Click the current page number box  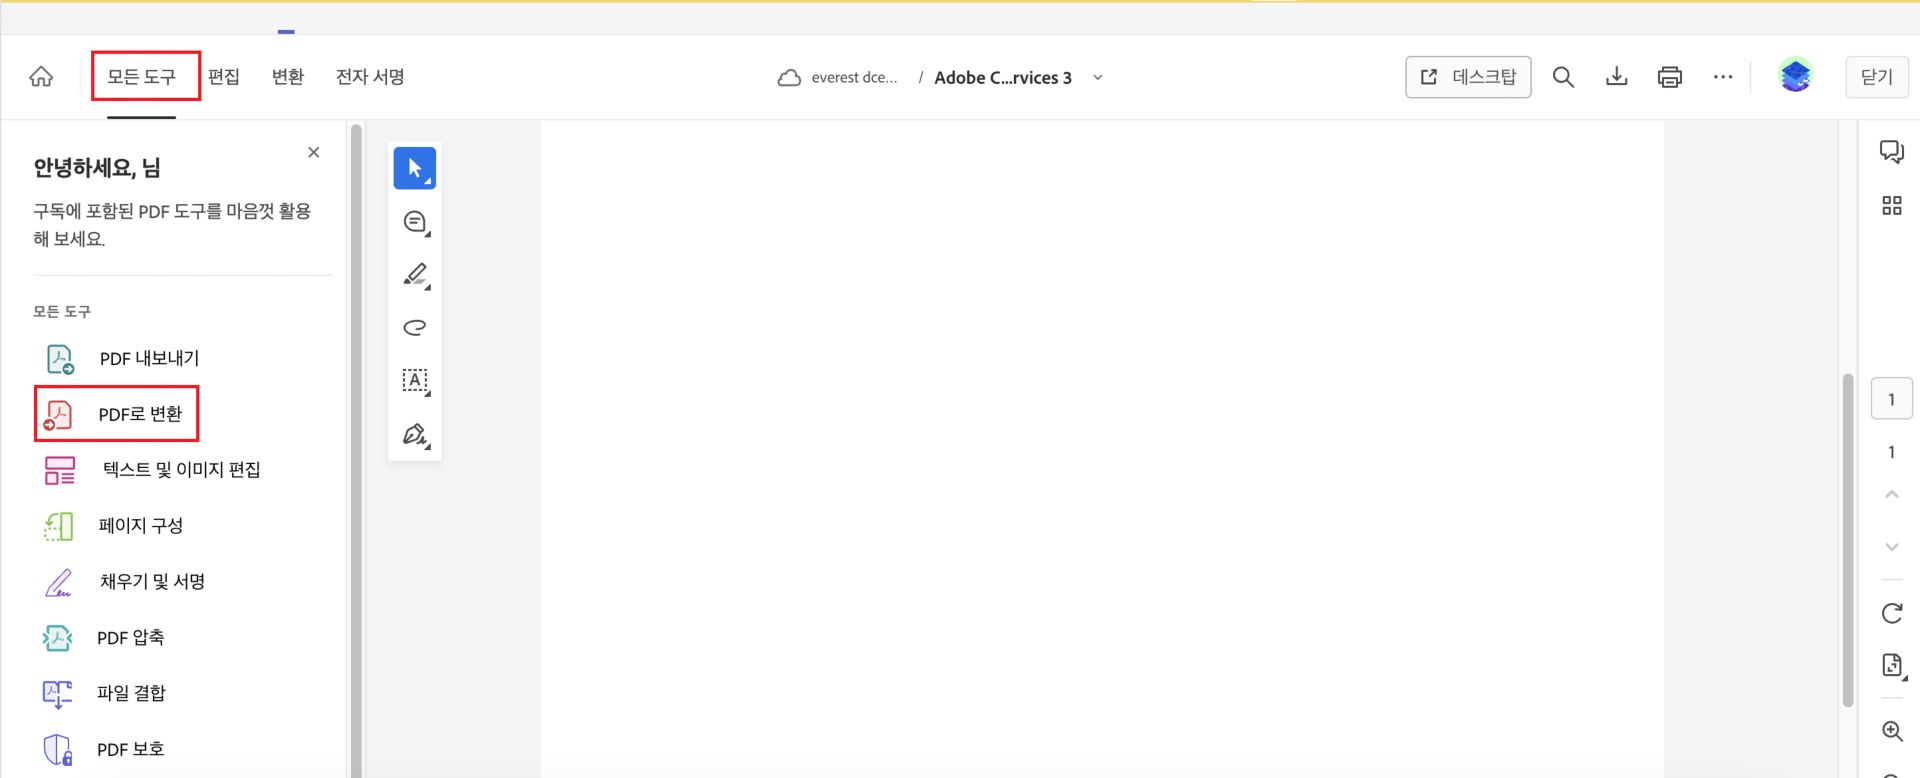tap(1891, 399)
